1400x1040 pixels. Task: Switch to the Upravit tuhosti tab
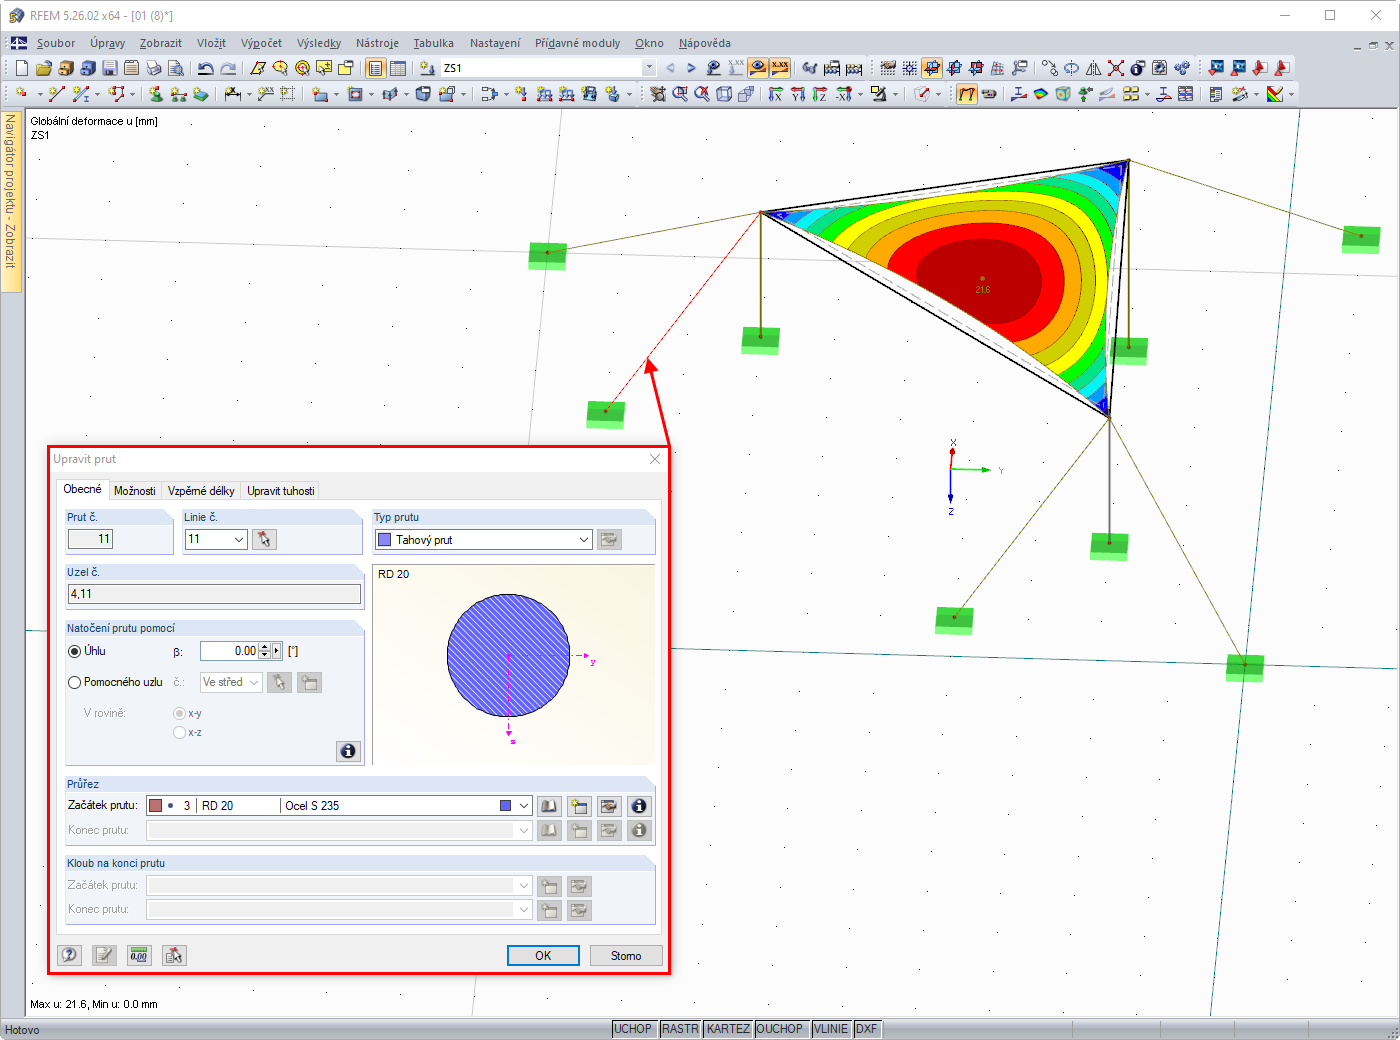281,491
